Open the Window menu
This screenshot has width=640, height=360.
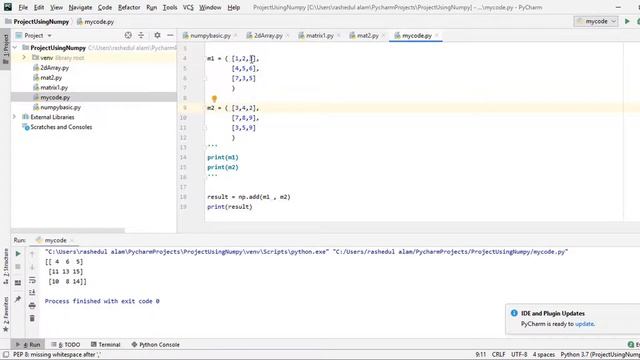tap(210, 7)
